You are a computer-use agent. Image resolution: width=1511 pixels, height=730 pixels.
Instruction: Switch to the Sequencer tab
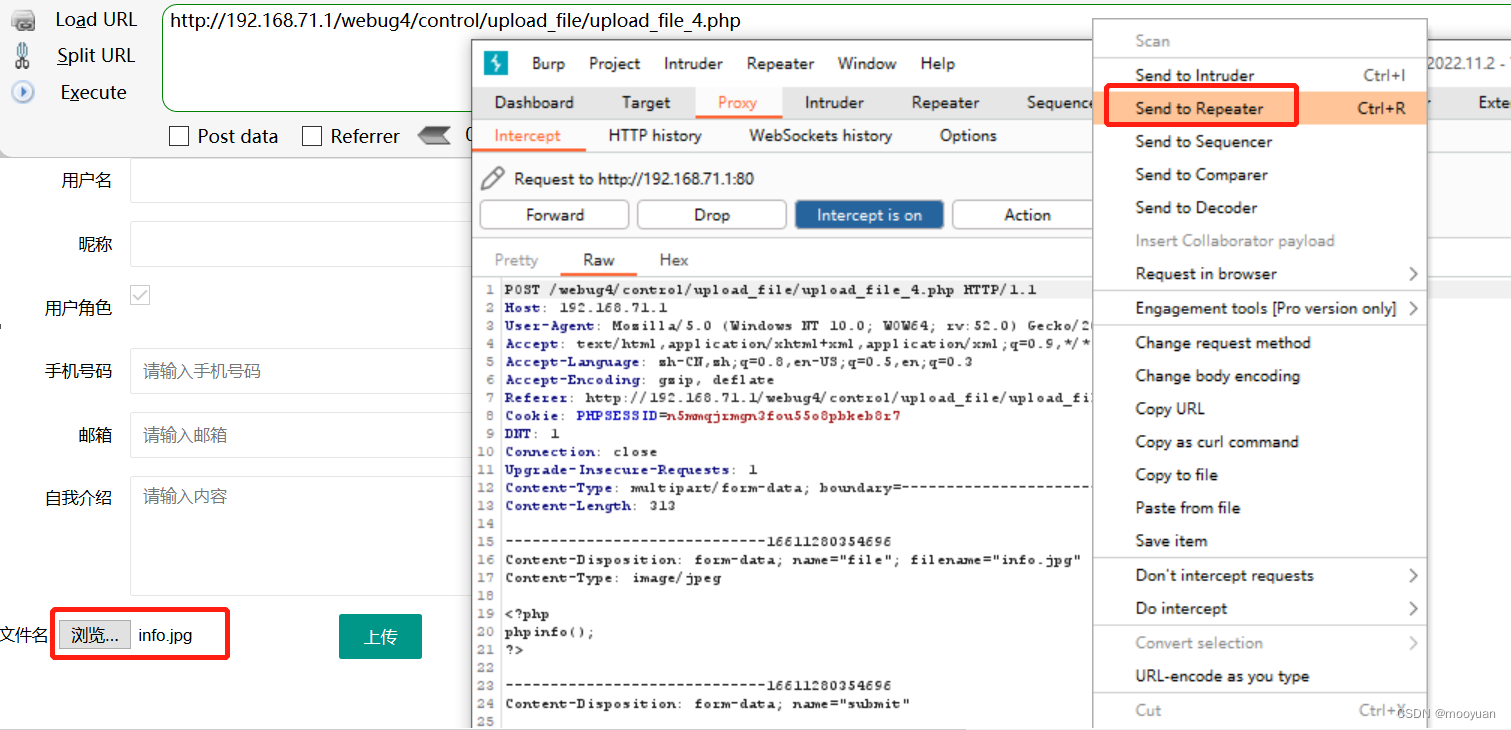tap(1060, 102)
